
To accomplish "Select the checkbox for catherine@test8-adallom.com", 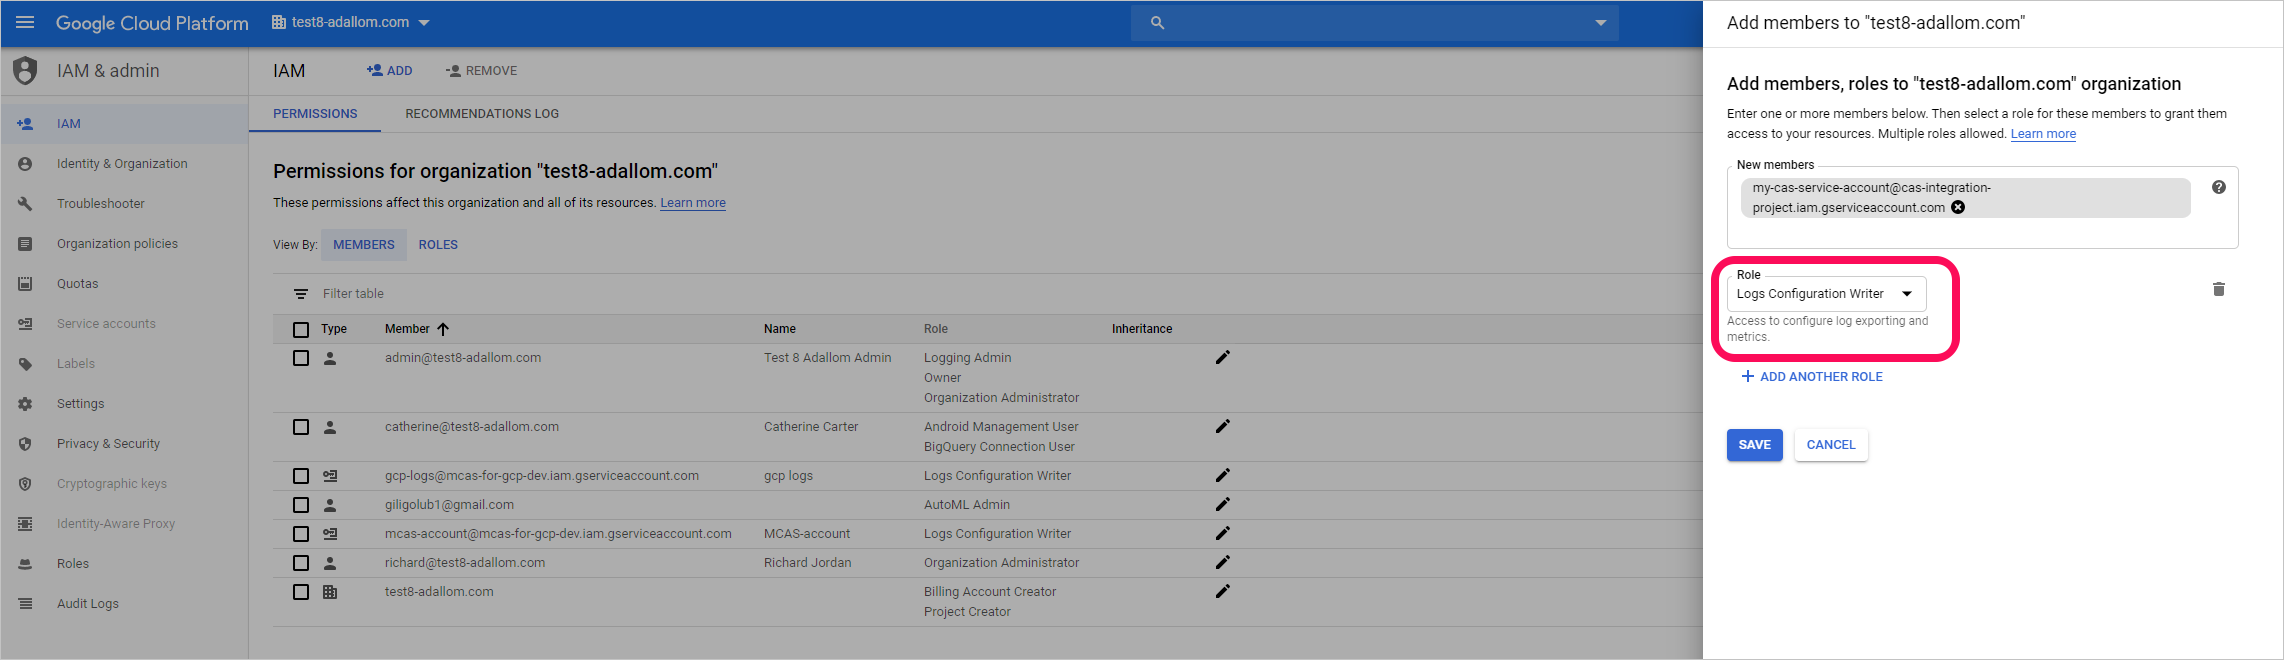I will click(x=301, y=427).
